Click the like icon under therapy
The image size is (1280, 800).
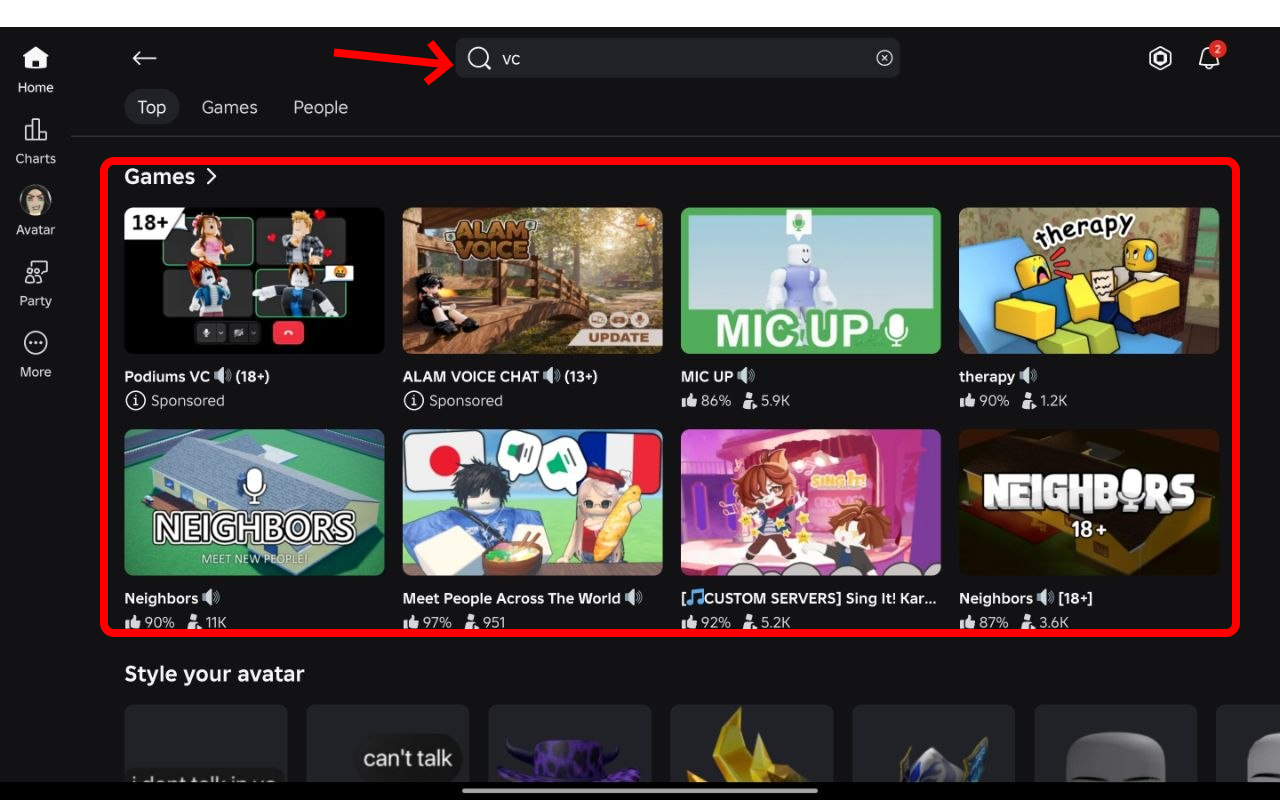pos(967,401)
